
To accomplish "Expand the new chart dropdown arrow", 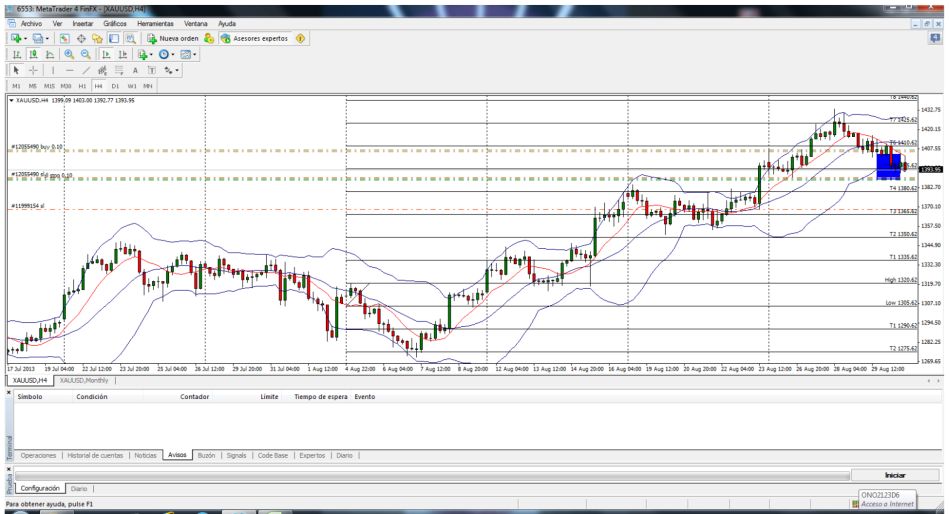I will pos(23,40).
